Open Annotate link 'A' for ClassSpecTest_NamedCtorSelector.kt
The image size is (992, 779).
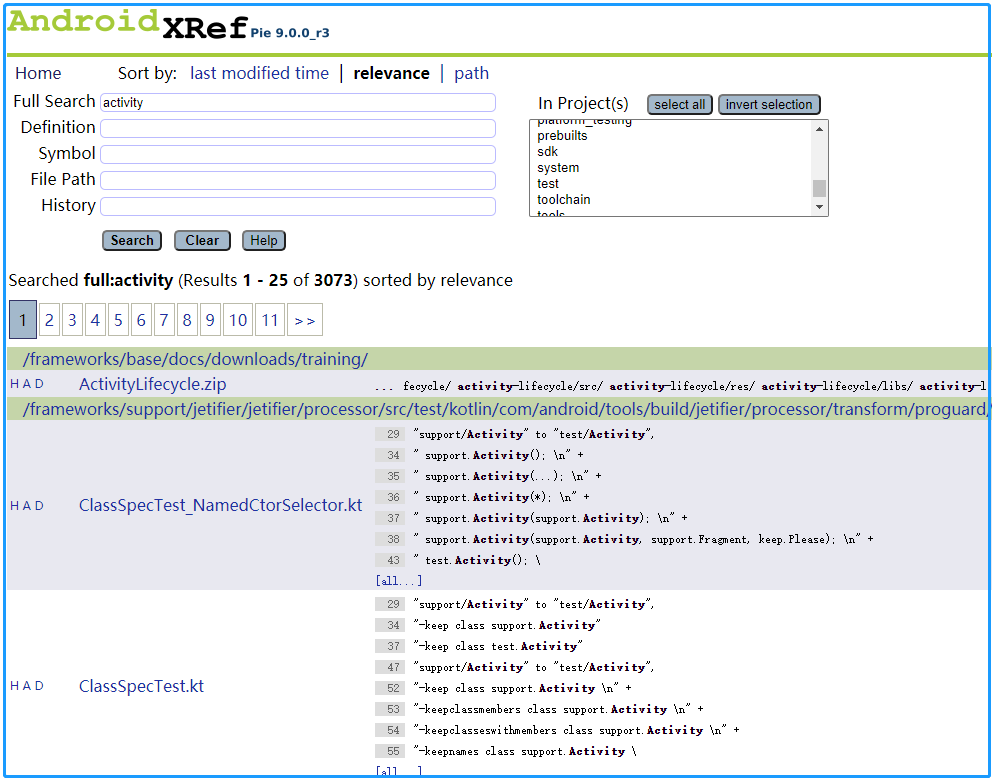[27, 506]
